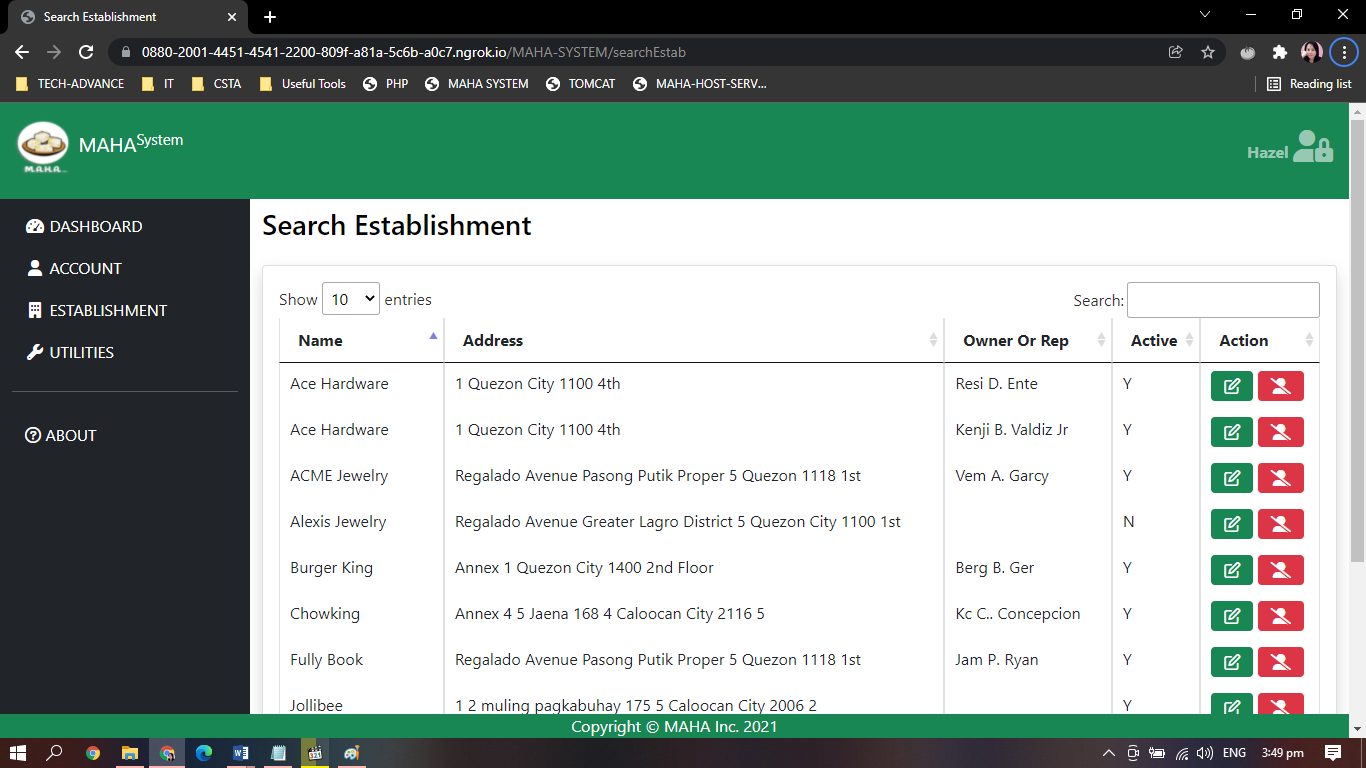Open the Chrome three-dot menu
Screen dimensions: 1366x768
click(1344, 52)
